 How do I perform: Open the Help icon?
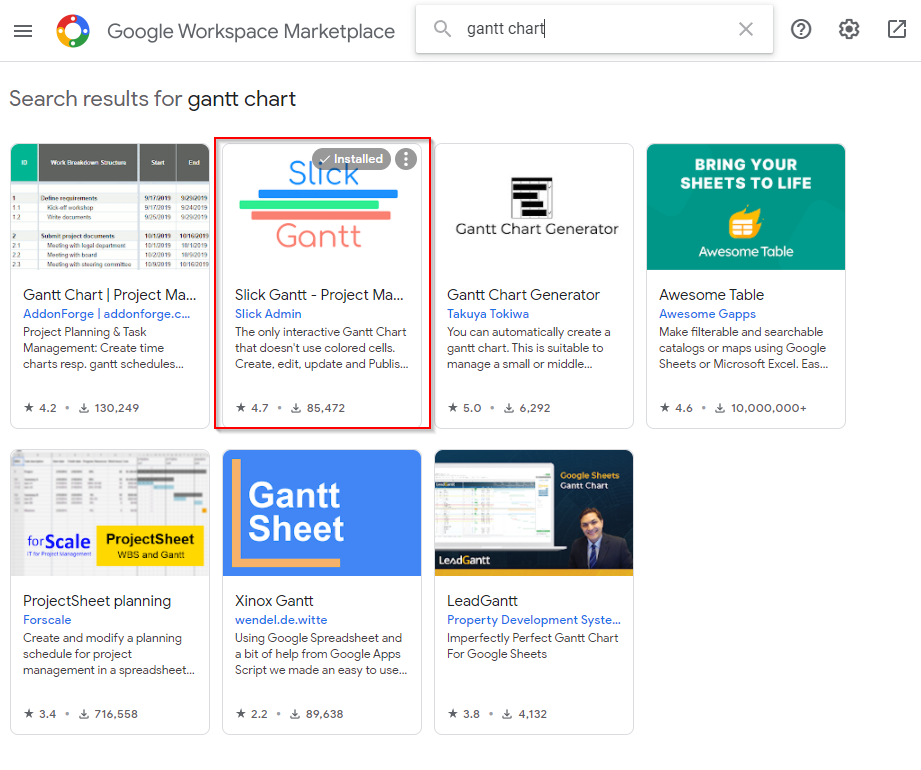(801, 29)
